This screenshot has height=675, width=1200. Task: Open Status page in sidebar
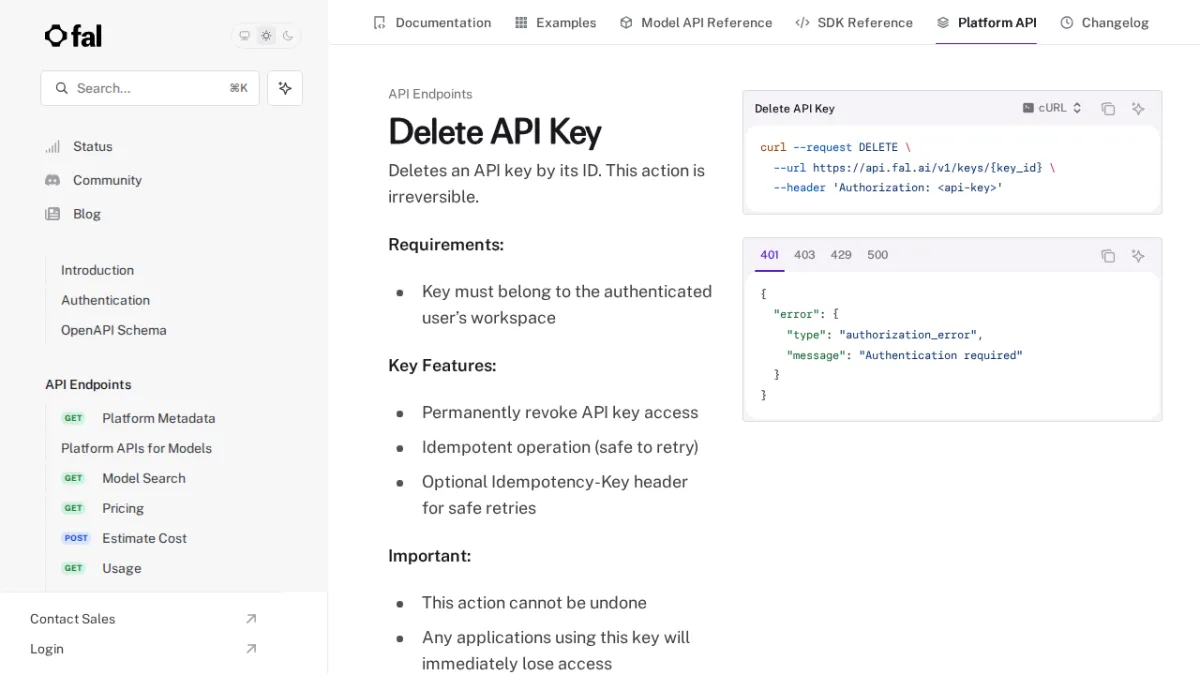tap(93, 146)
